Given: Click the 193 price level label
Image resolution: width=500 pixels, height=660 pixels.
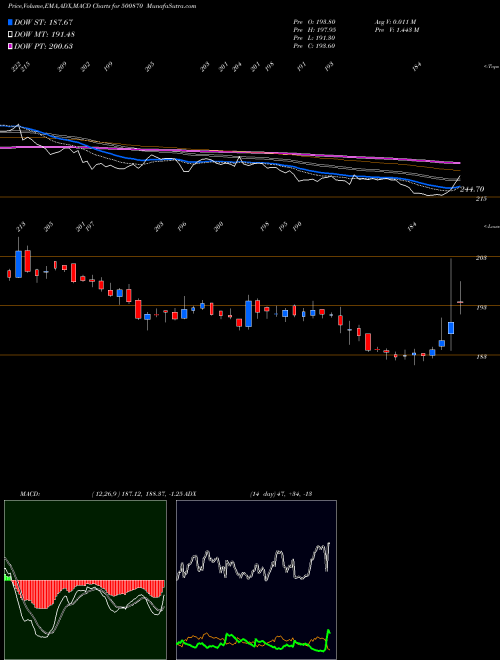Looking at the screenshot, I should pos(481,308).
